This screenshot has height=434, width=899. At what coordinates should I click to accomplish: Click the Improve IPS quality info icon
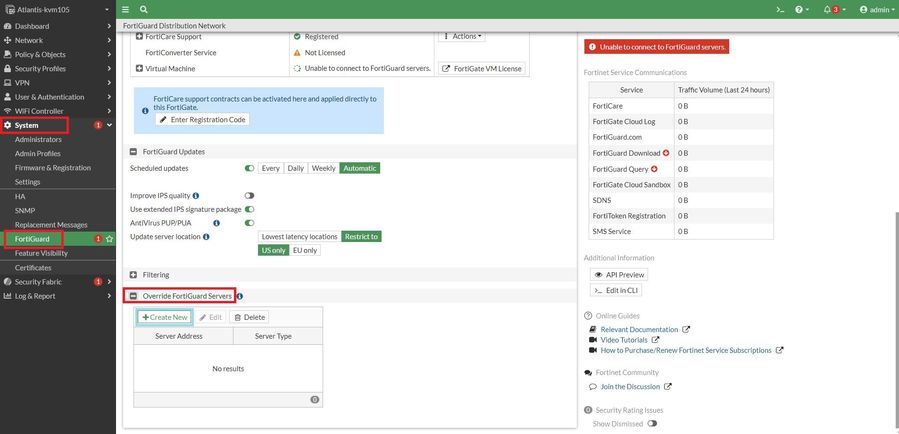(196, 196)
